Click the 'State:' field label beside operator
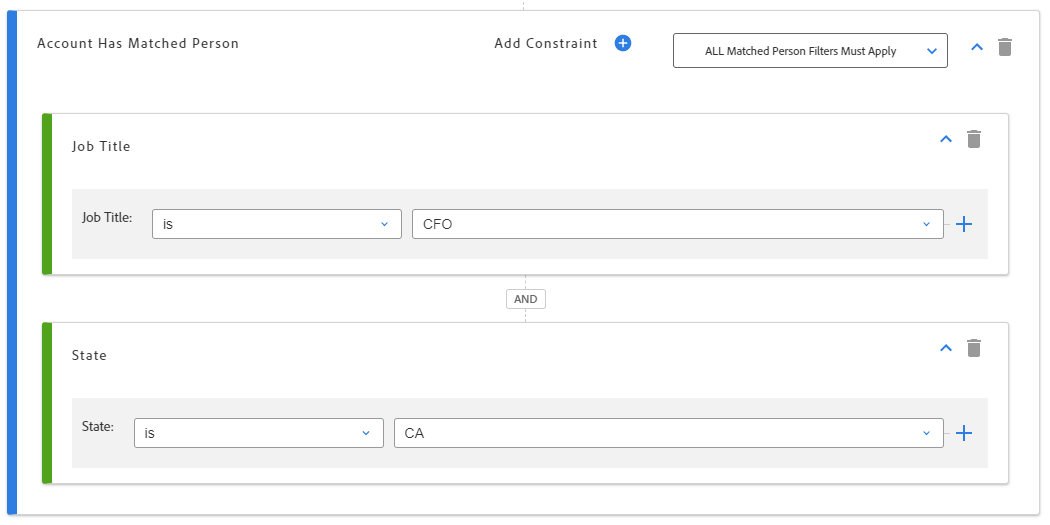Screen dimensions: 1050x525 point(97,426)
